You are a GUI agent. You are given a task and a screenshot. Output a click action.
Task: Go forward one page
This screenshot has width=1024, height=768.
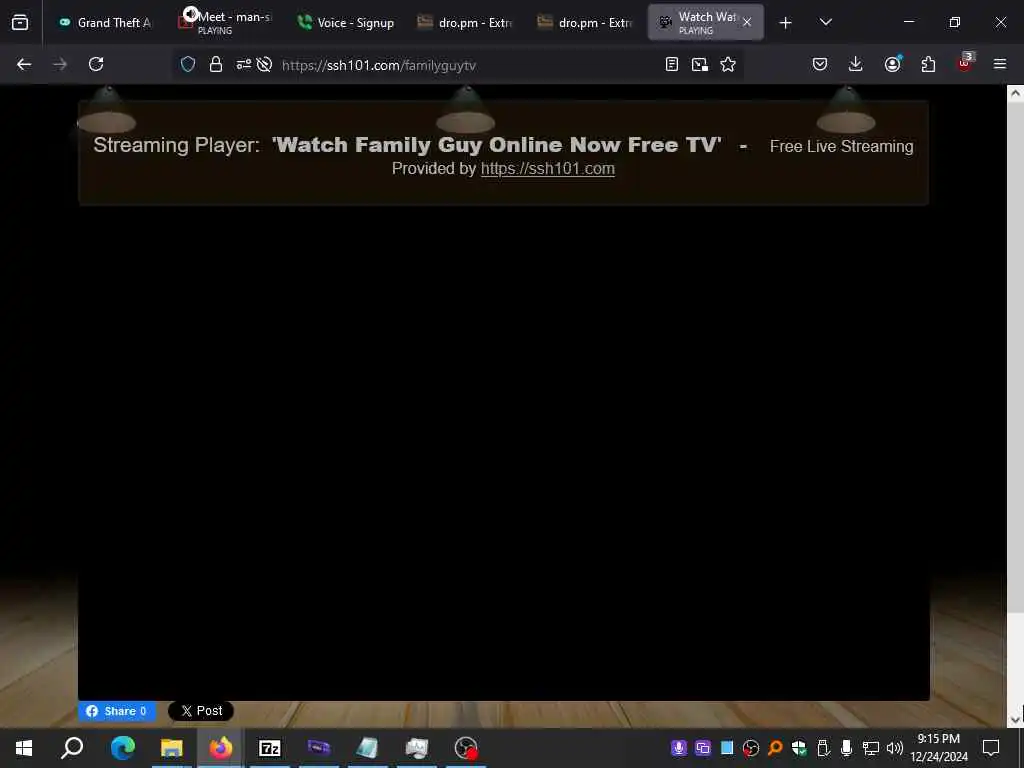pyautogui.click(x=60, y=65)
